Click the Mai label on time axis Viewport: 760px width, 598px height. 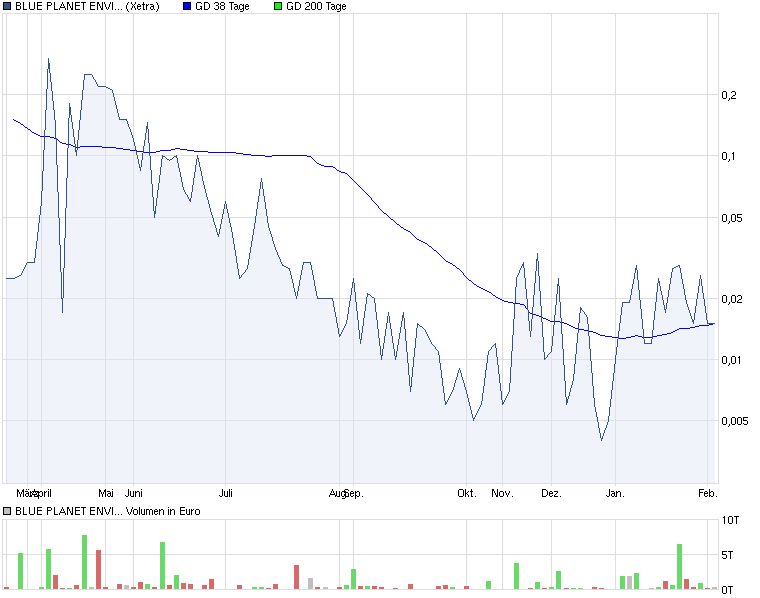point(106,493)
